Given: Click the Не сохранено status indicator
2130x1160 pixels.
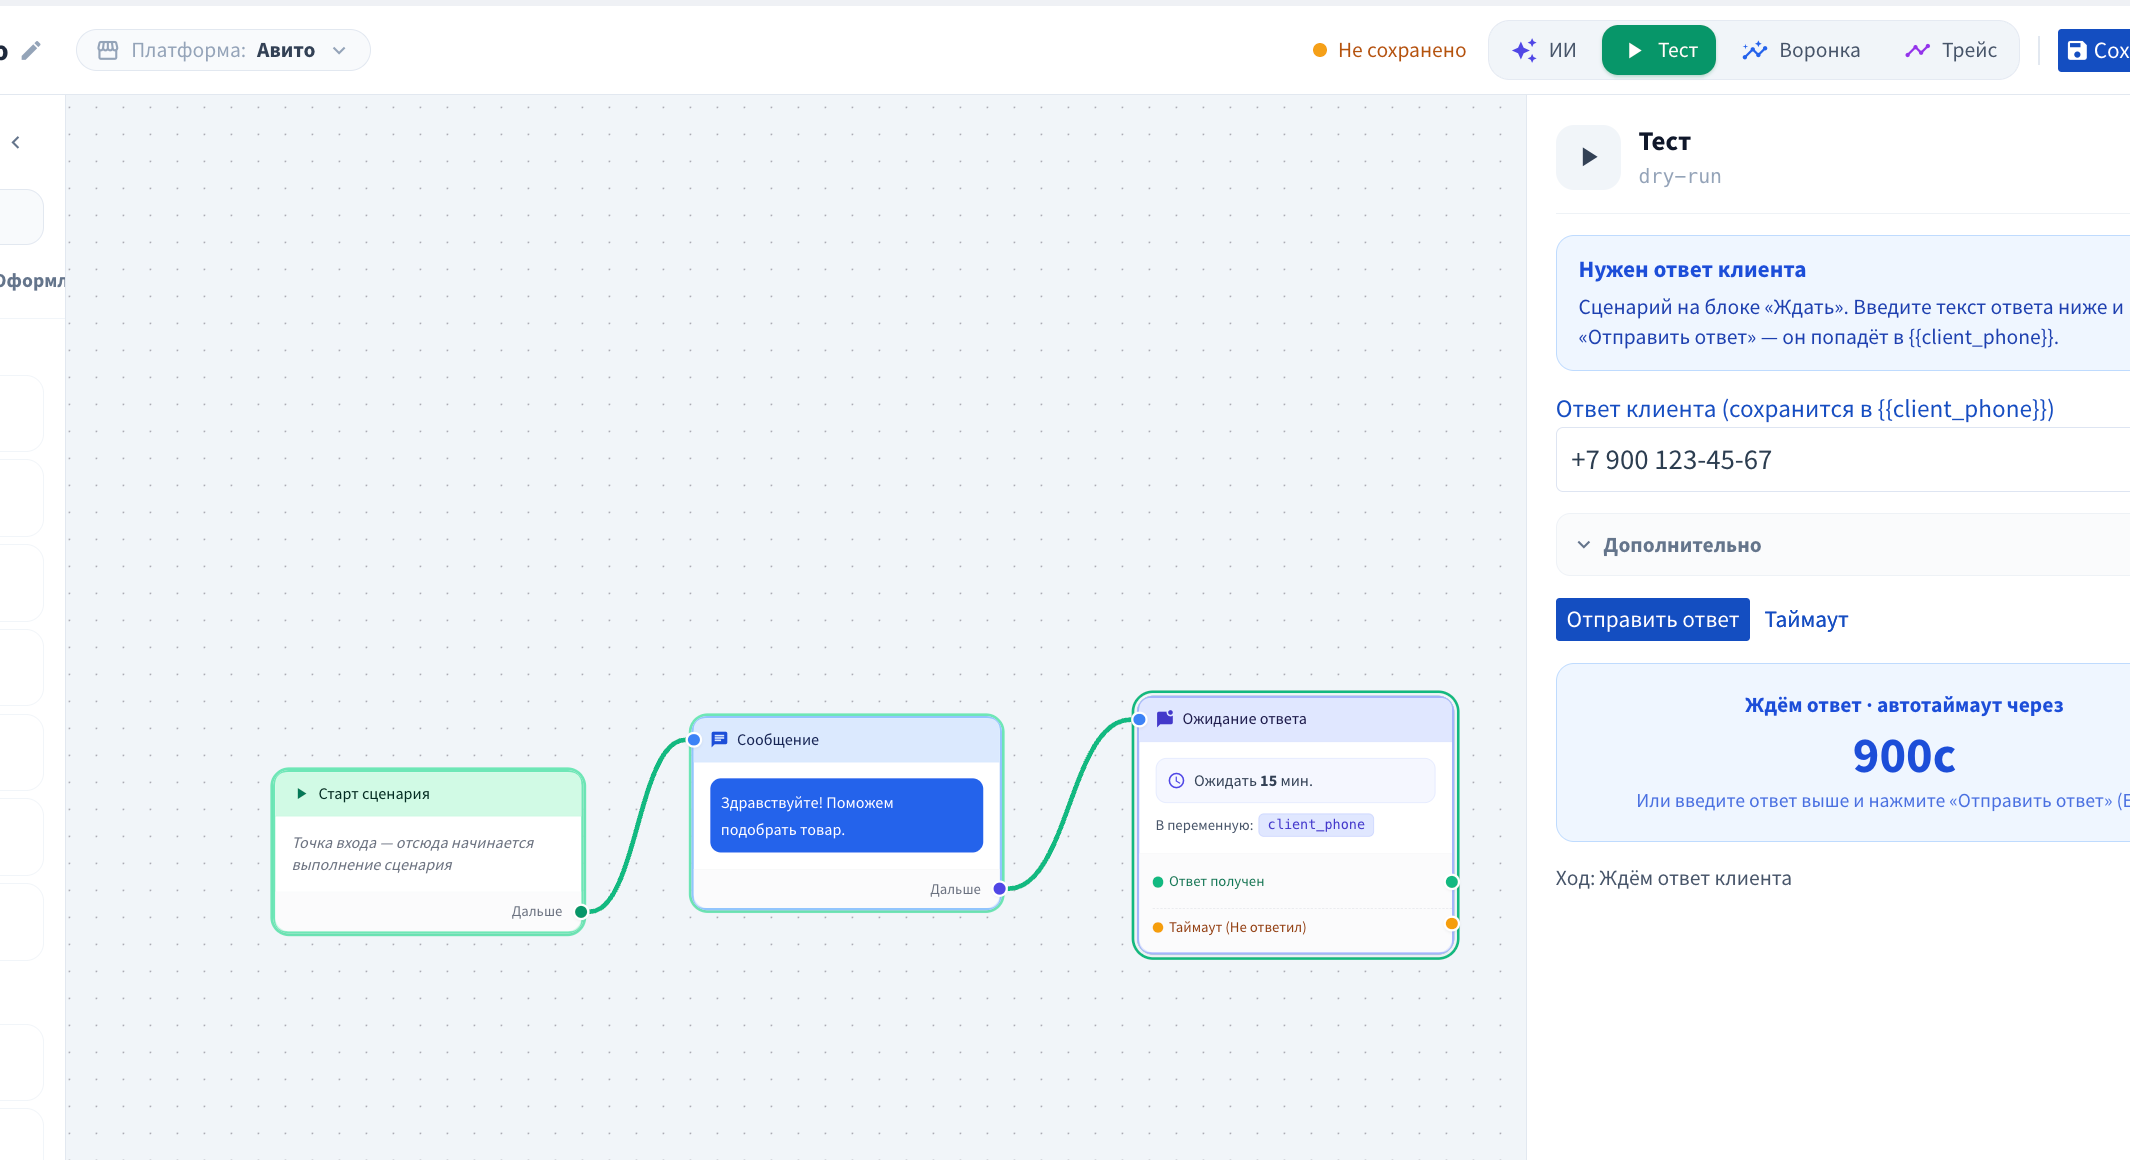Looking at the screenshot, I should [1389, 50].
